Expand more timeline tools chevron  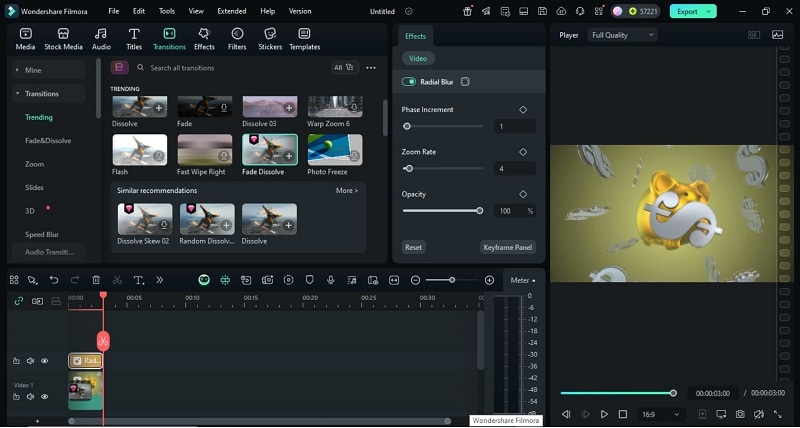pyautogui.click(x=160, y=280)
